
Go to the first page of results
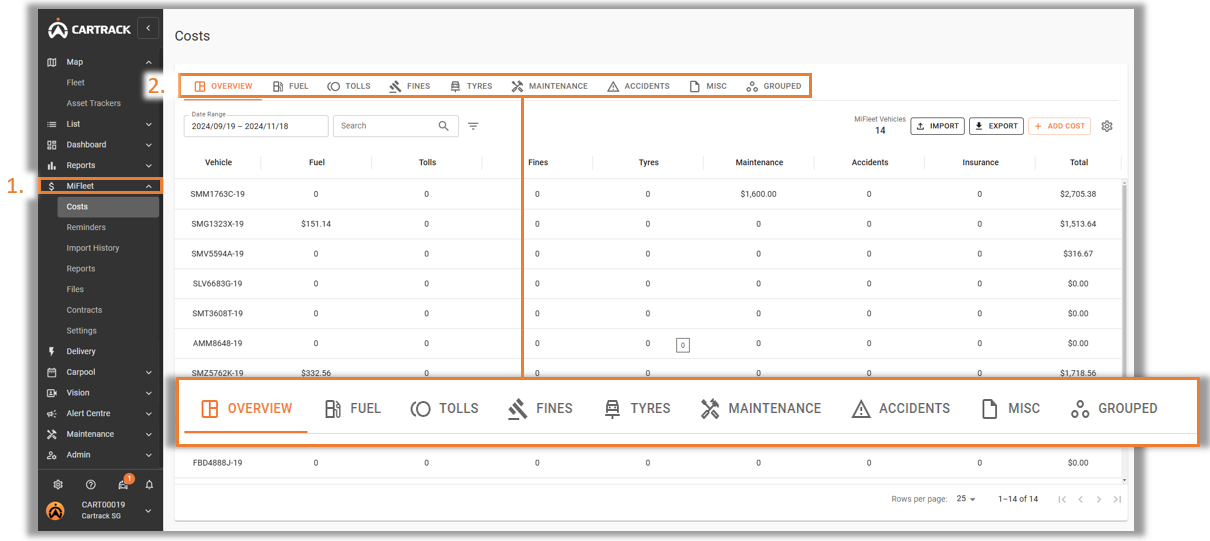(x=1062, y=499)
